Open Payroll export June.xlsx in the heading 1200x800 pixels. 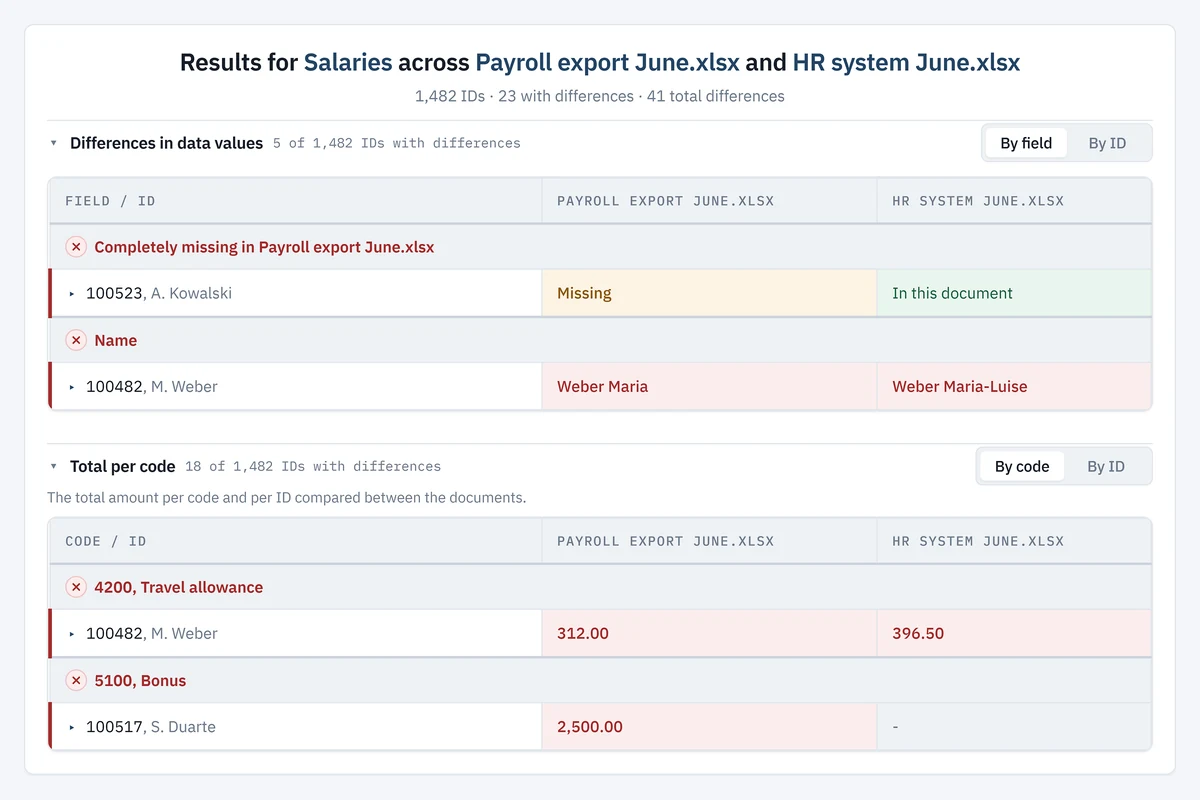607,63
